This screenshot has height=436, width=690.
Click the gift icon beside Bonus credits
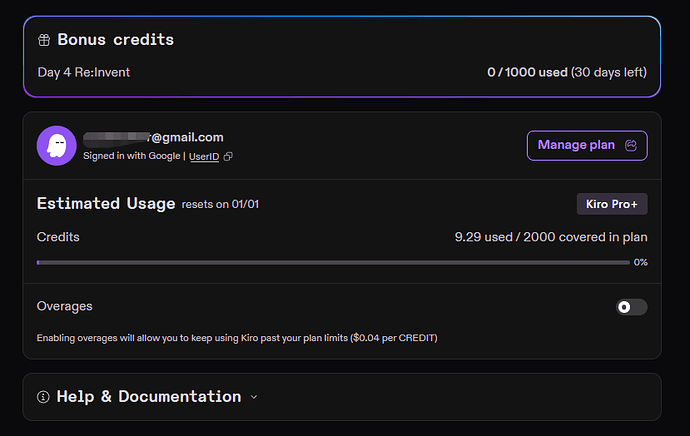(44, 40)
